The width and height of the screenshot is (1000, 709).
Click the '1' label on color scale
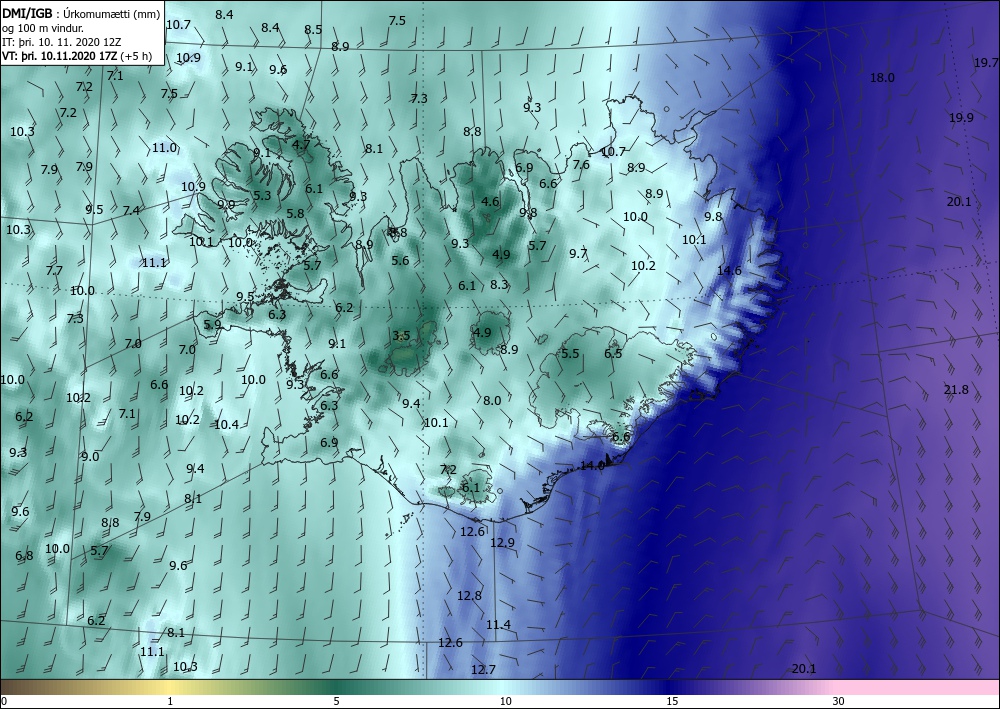pos(170,702)
